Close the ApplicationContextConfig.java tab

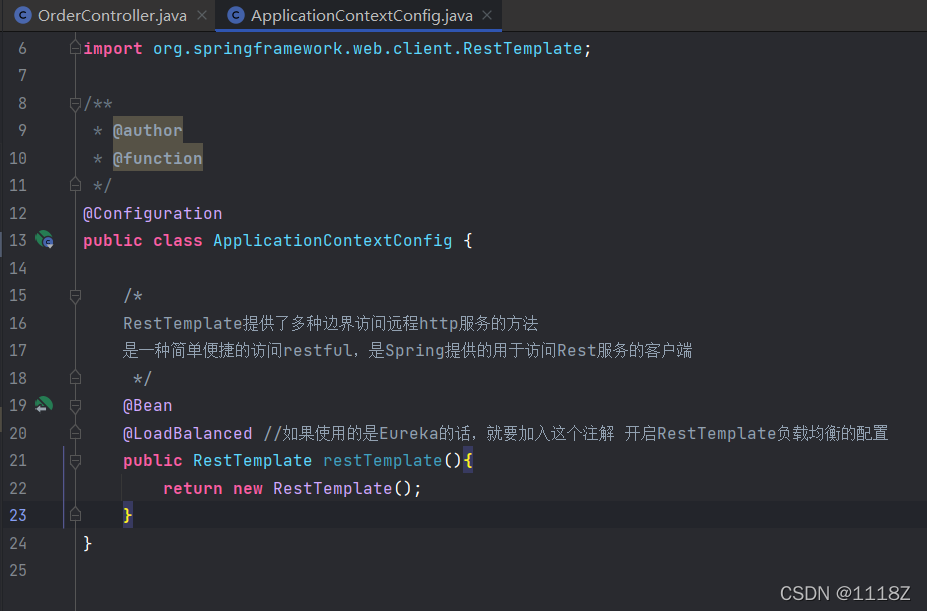(x=487, y=15)
